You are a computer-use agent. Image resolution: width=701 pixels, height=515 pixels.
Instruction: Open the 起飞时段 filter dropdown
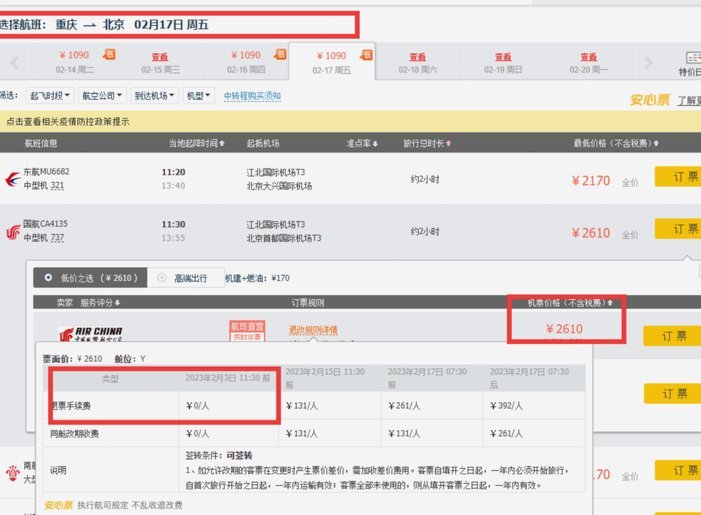50,95
